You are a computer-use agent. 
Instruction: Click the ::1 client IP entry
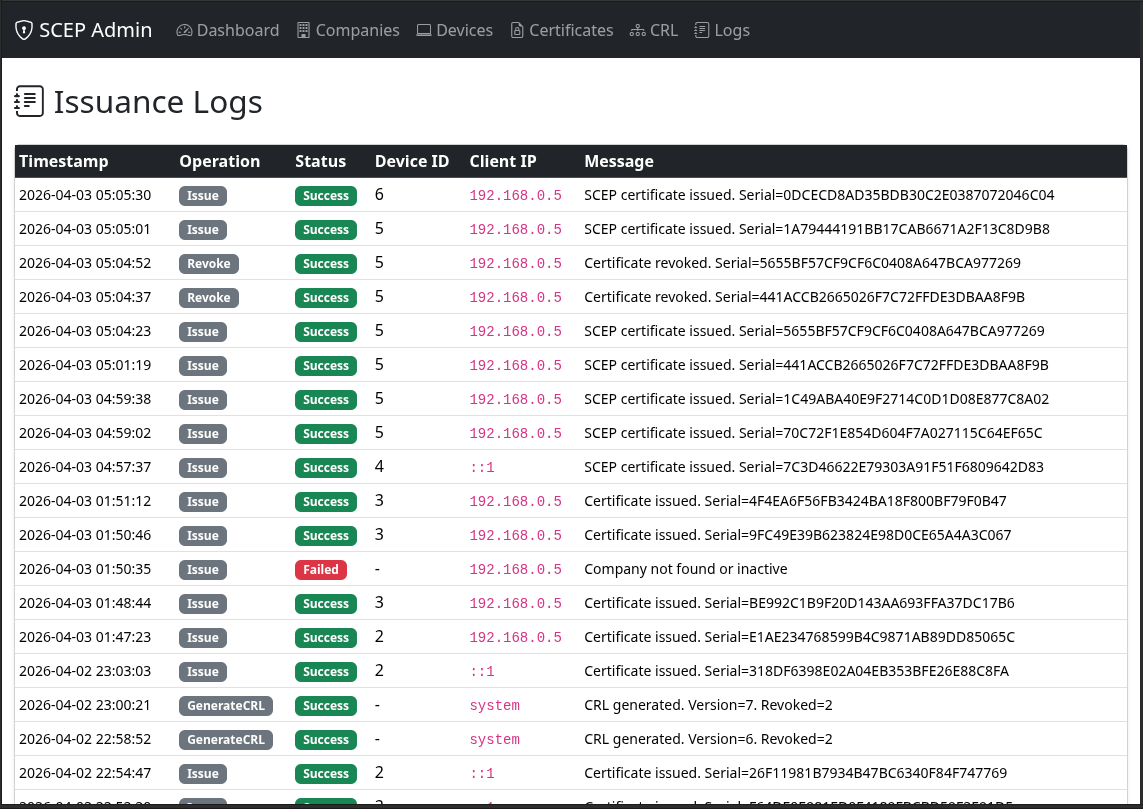(x=482, y=467)
